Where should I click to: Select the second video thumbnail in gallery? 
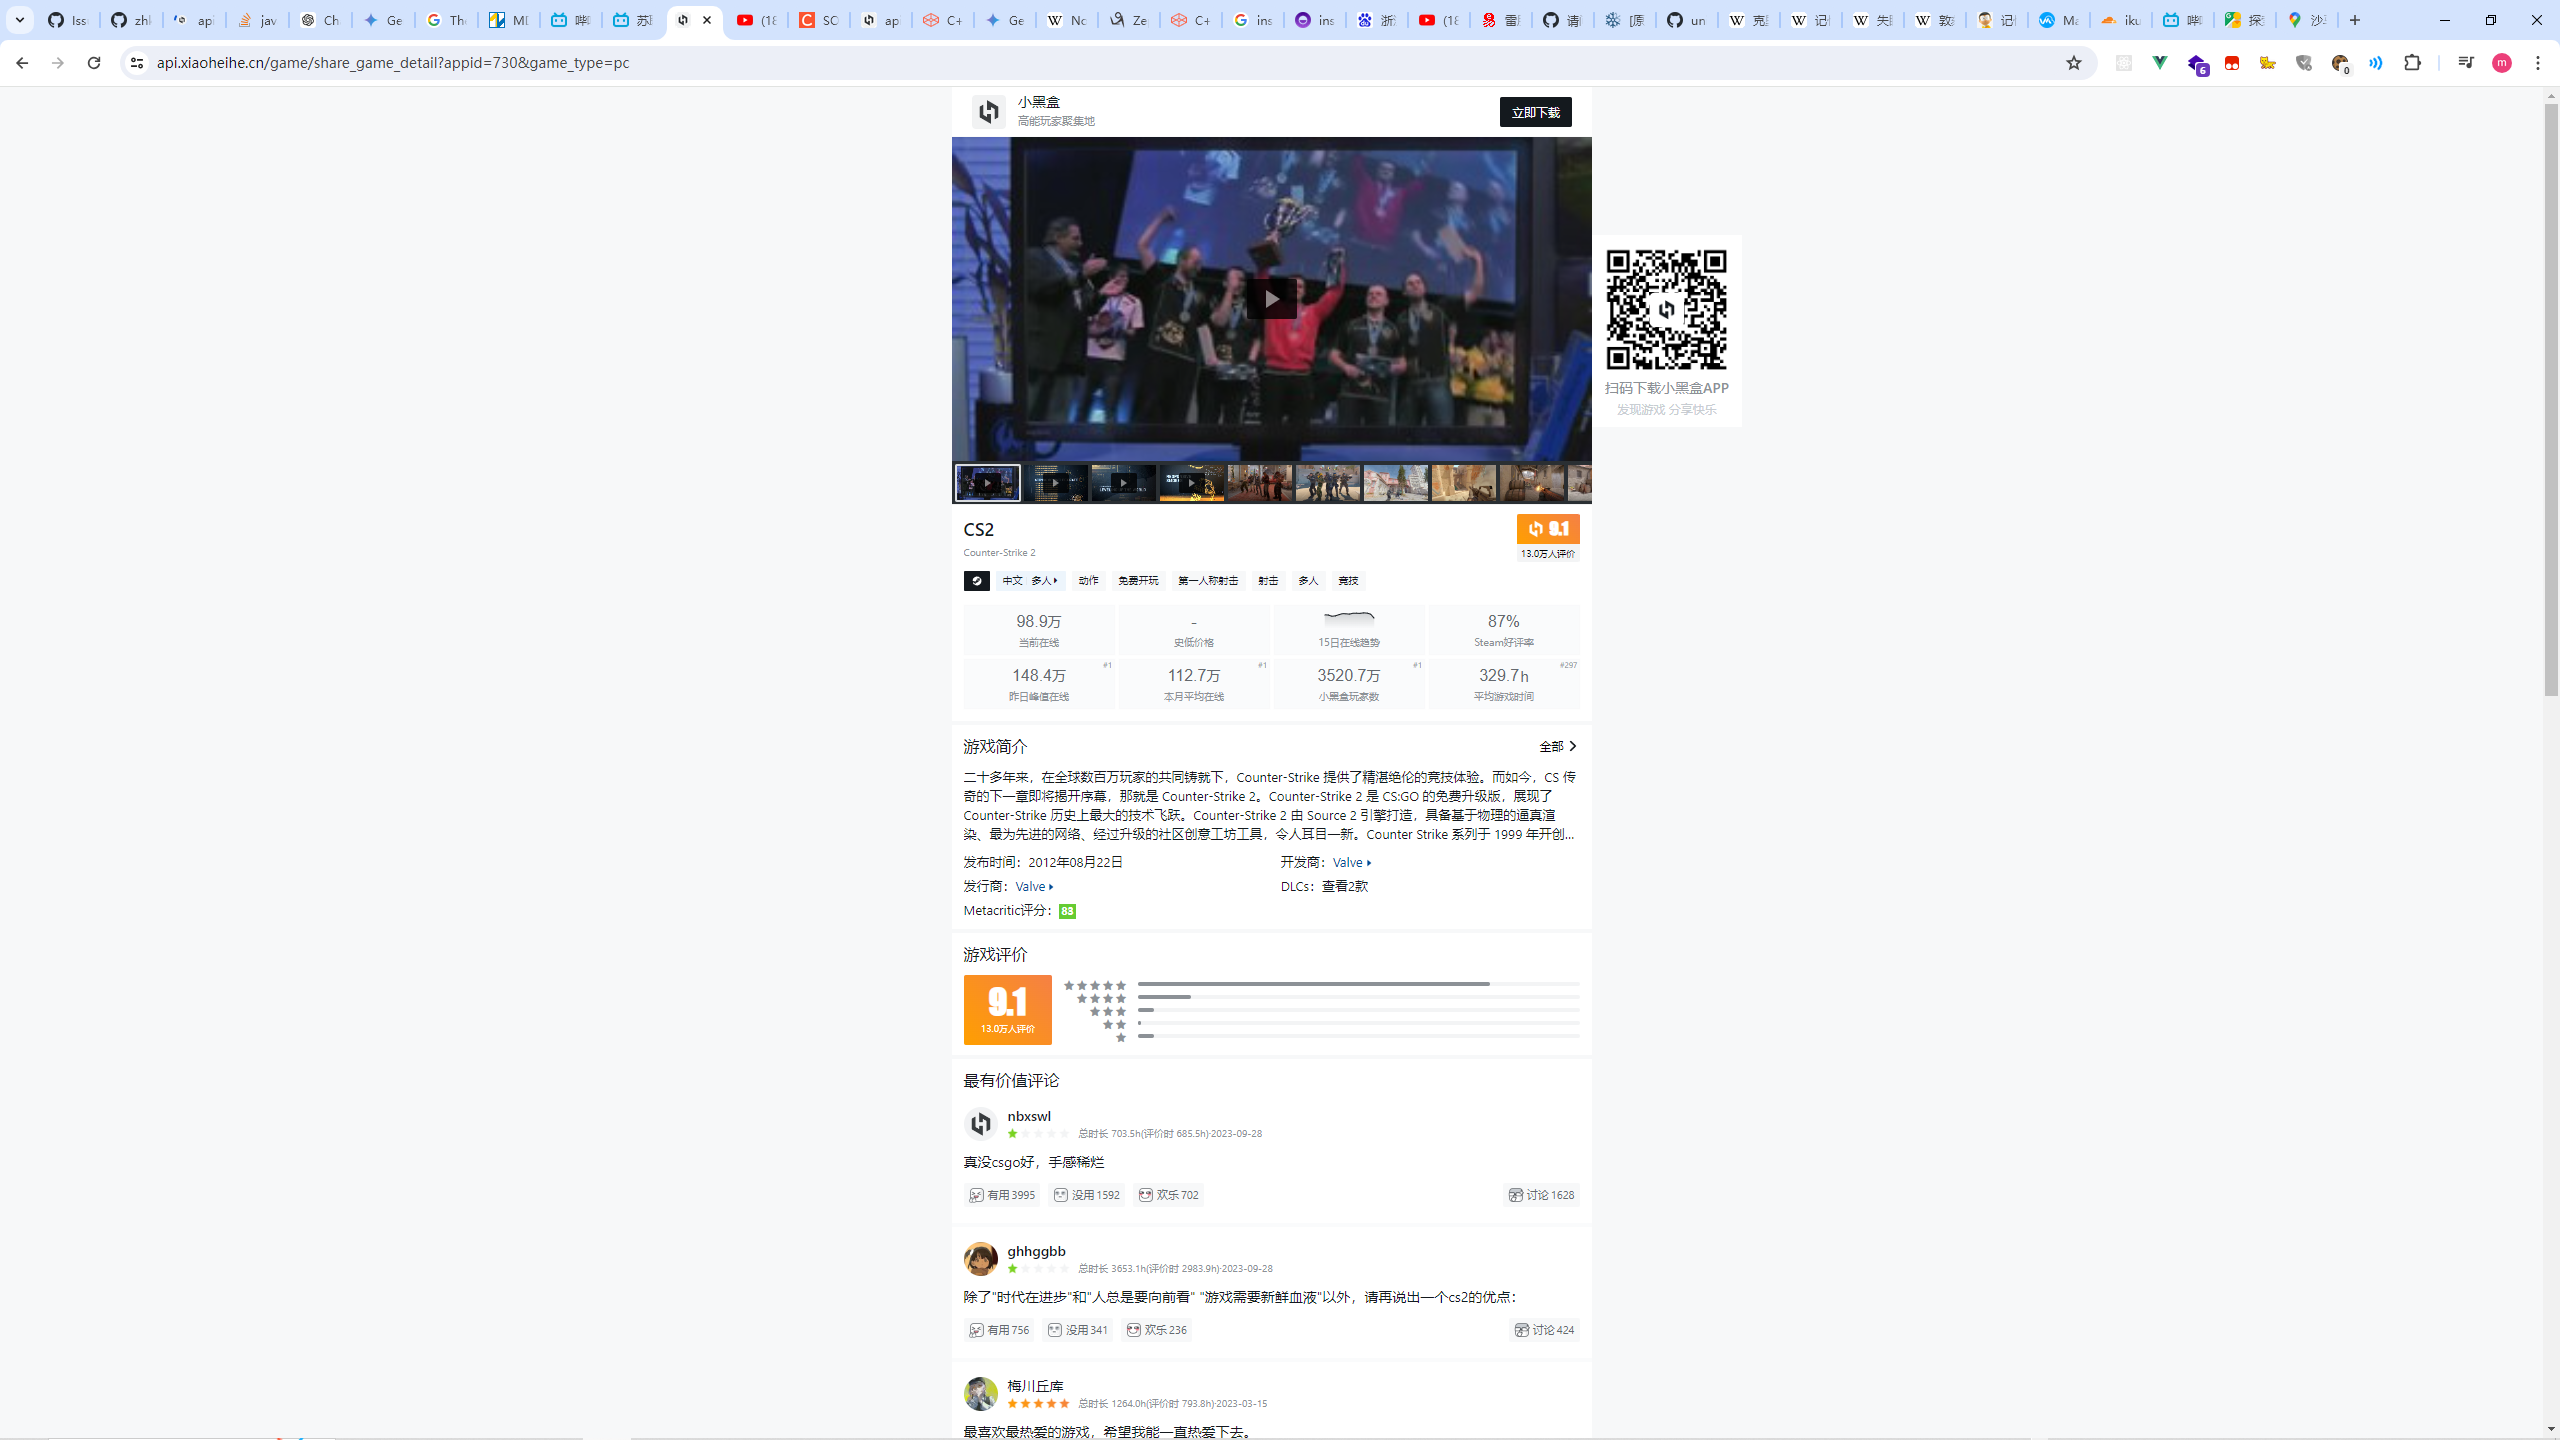coord(1055,483)
